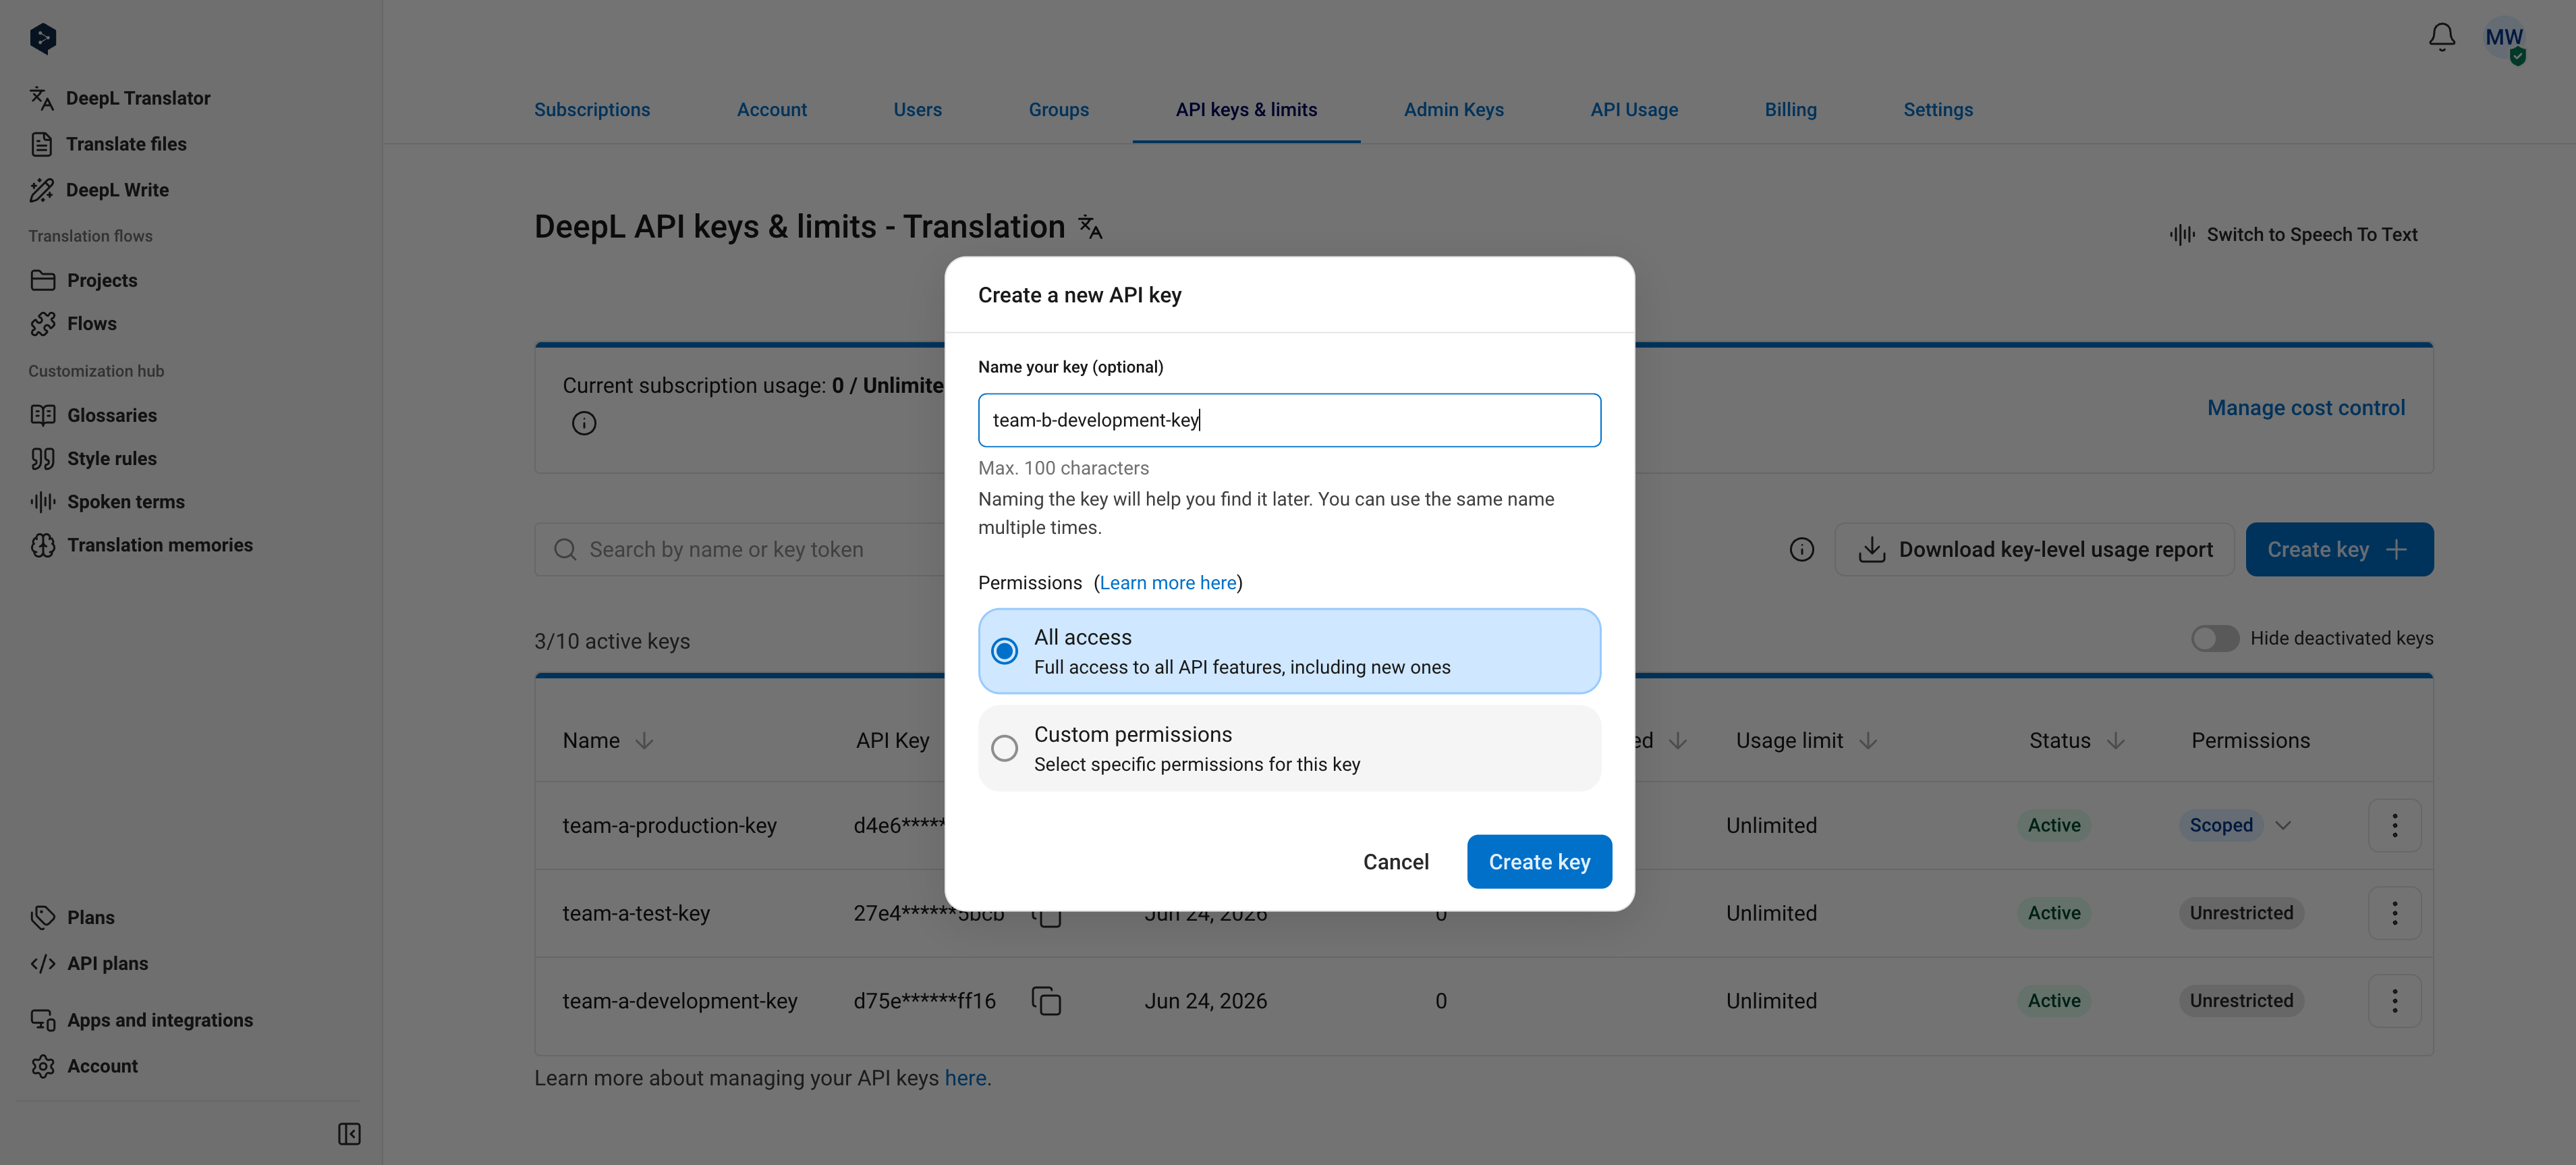
Task: Switch to Speech To Text
Action: click(2293, 234)
